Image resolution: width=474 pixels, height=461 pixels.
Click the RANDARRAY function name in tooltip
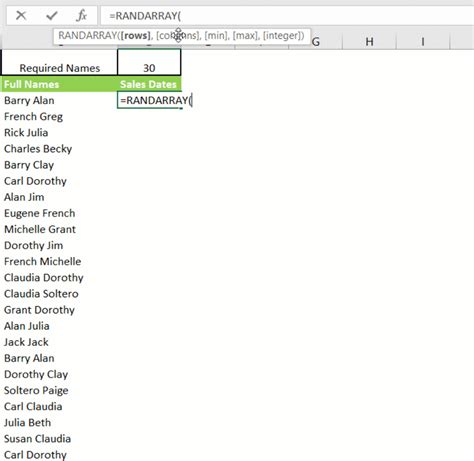(88, 35)
